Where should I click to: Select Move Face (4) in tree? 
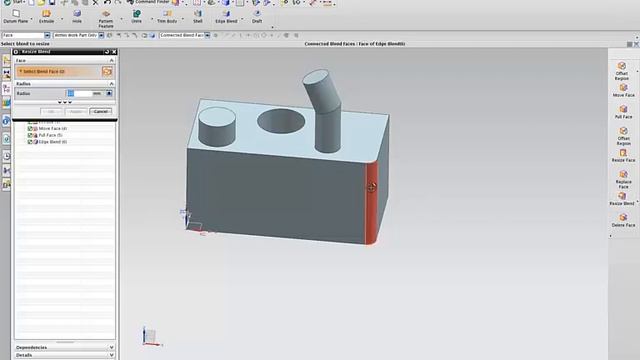[x=53, y=129]
